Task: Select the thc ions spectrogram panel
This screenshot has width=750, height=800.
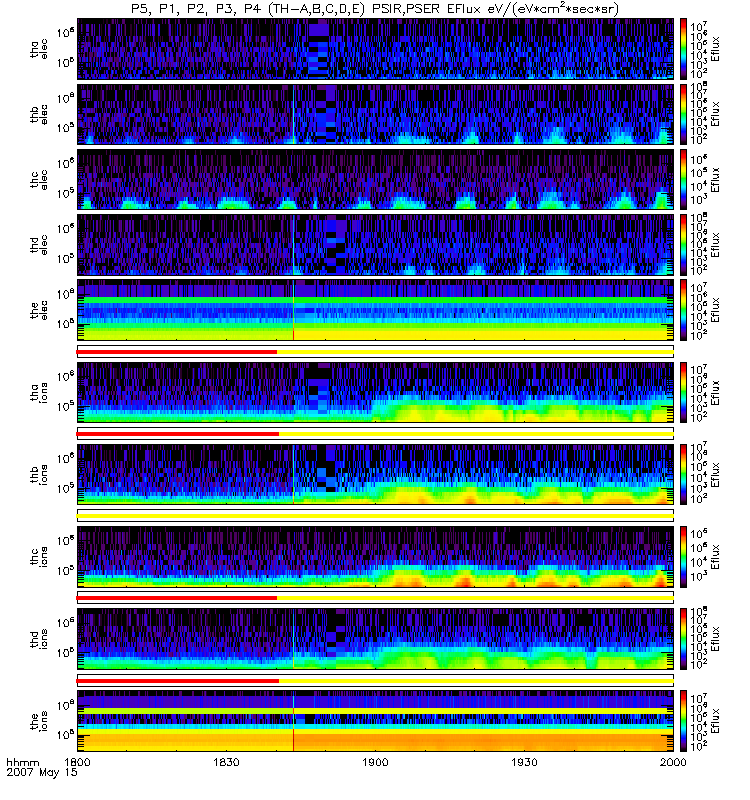Action: [x=375, y=557]
